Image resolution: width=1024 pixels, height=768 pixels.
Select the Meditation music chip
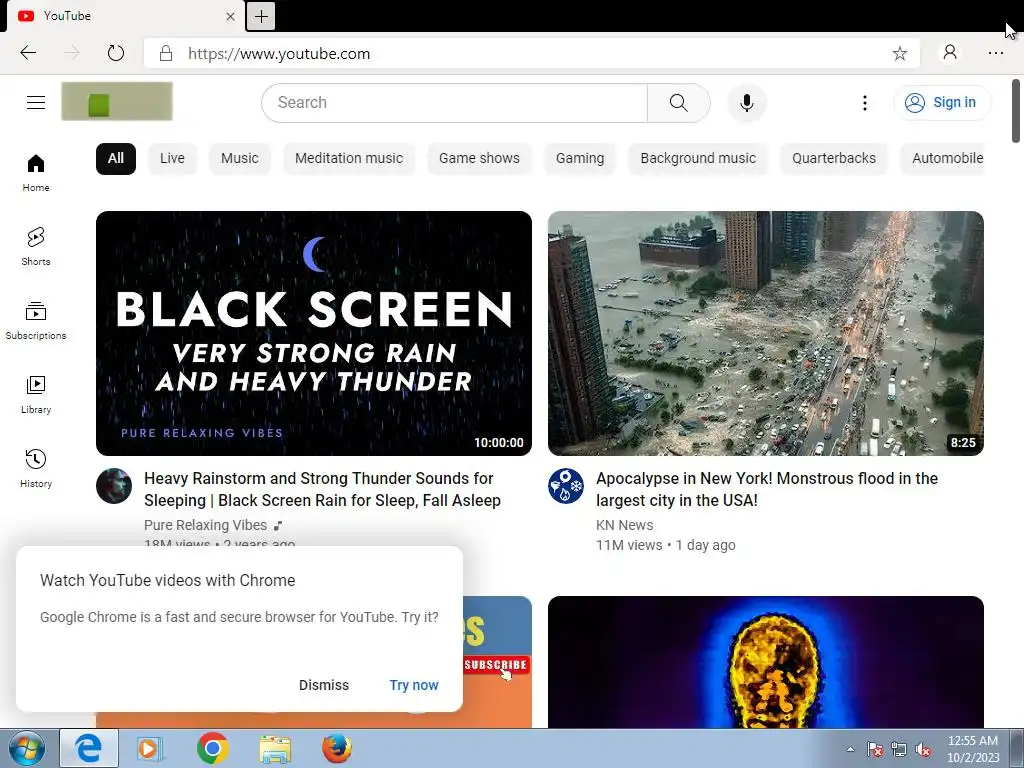[349, 159]
